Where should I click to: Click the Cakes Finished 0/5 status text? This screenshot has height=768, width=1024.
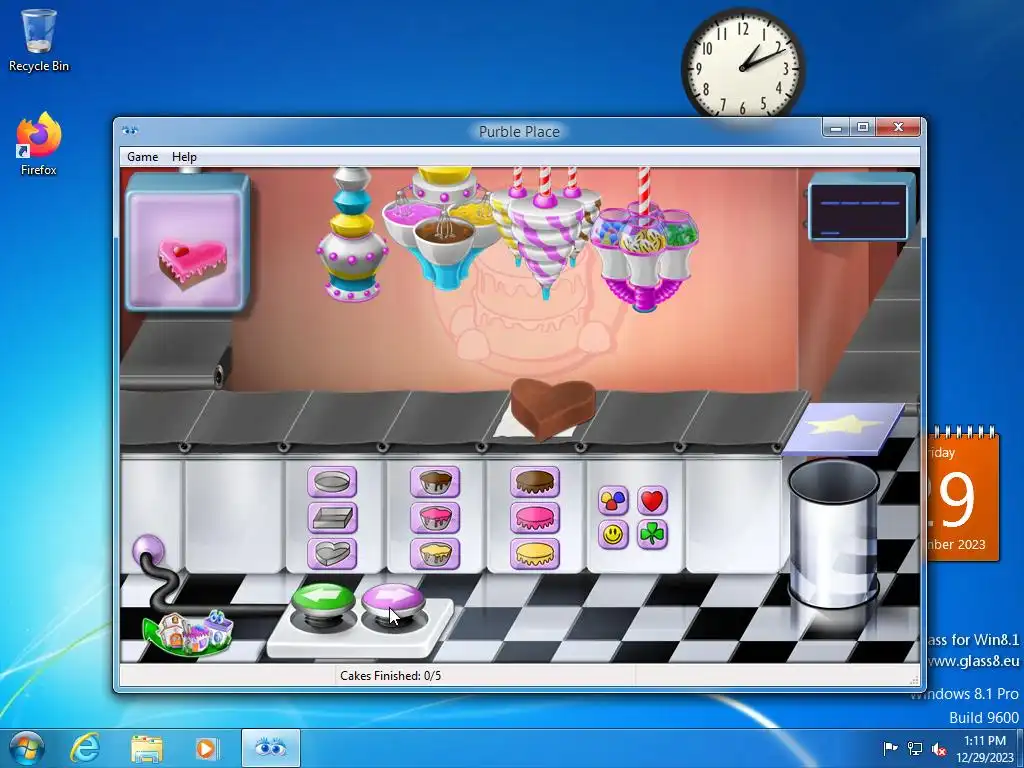(x=391, y=675)
